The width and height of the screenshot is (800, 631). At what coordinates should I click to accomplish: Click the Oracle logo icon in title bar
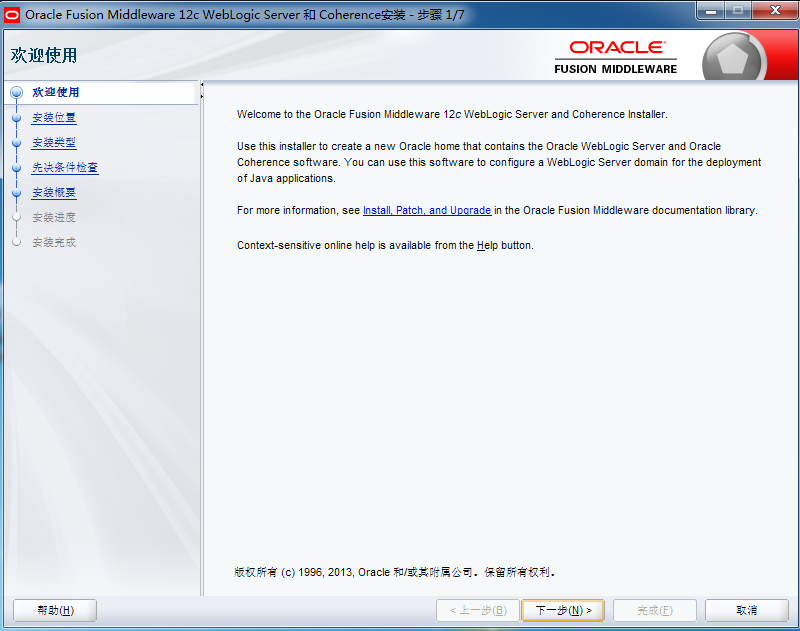pyautogui.click(x=13, y=13)
